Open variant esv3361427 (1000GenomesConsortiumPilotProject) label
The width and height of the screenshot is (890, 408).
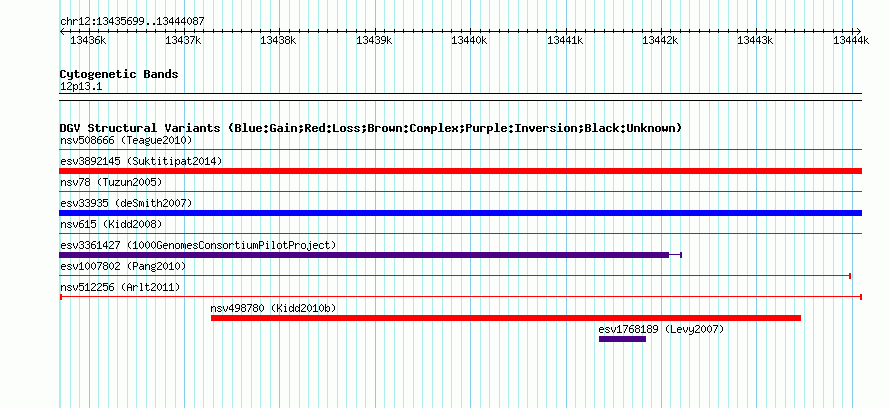[198, 245]
